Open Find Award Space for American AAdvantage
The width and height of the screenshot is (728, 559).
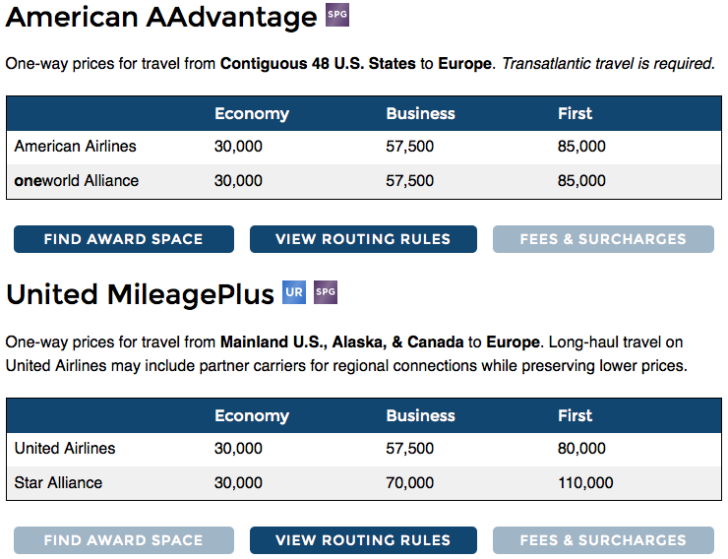[124, 239]
